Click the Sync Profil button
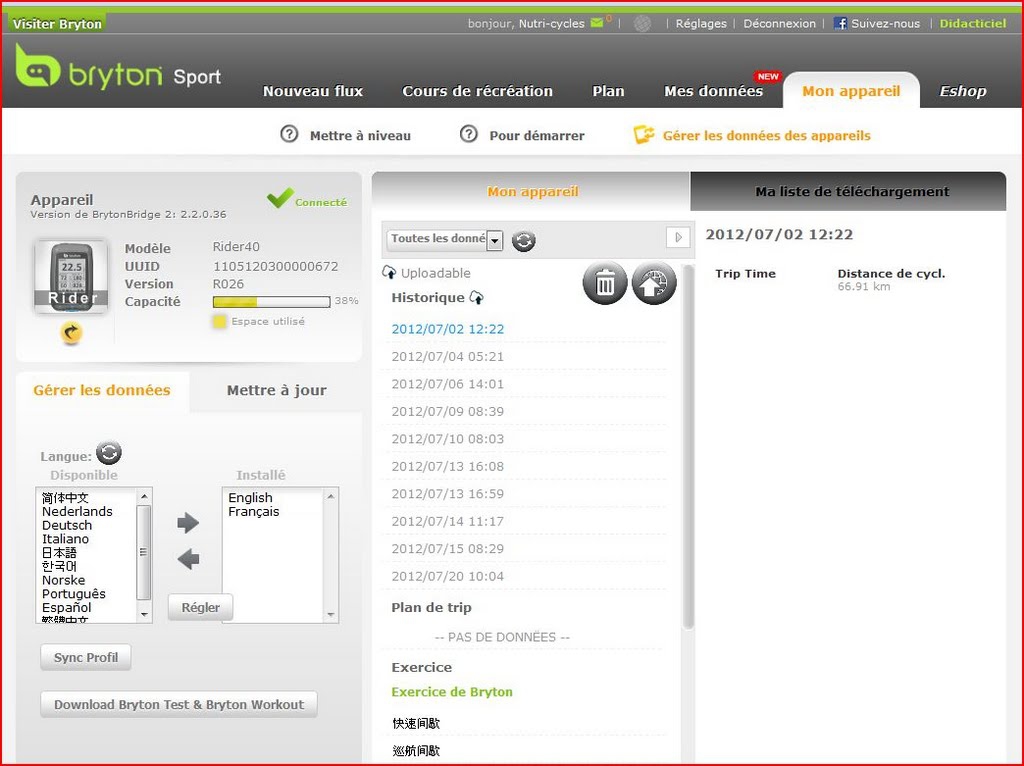 tap(86, 658)
